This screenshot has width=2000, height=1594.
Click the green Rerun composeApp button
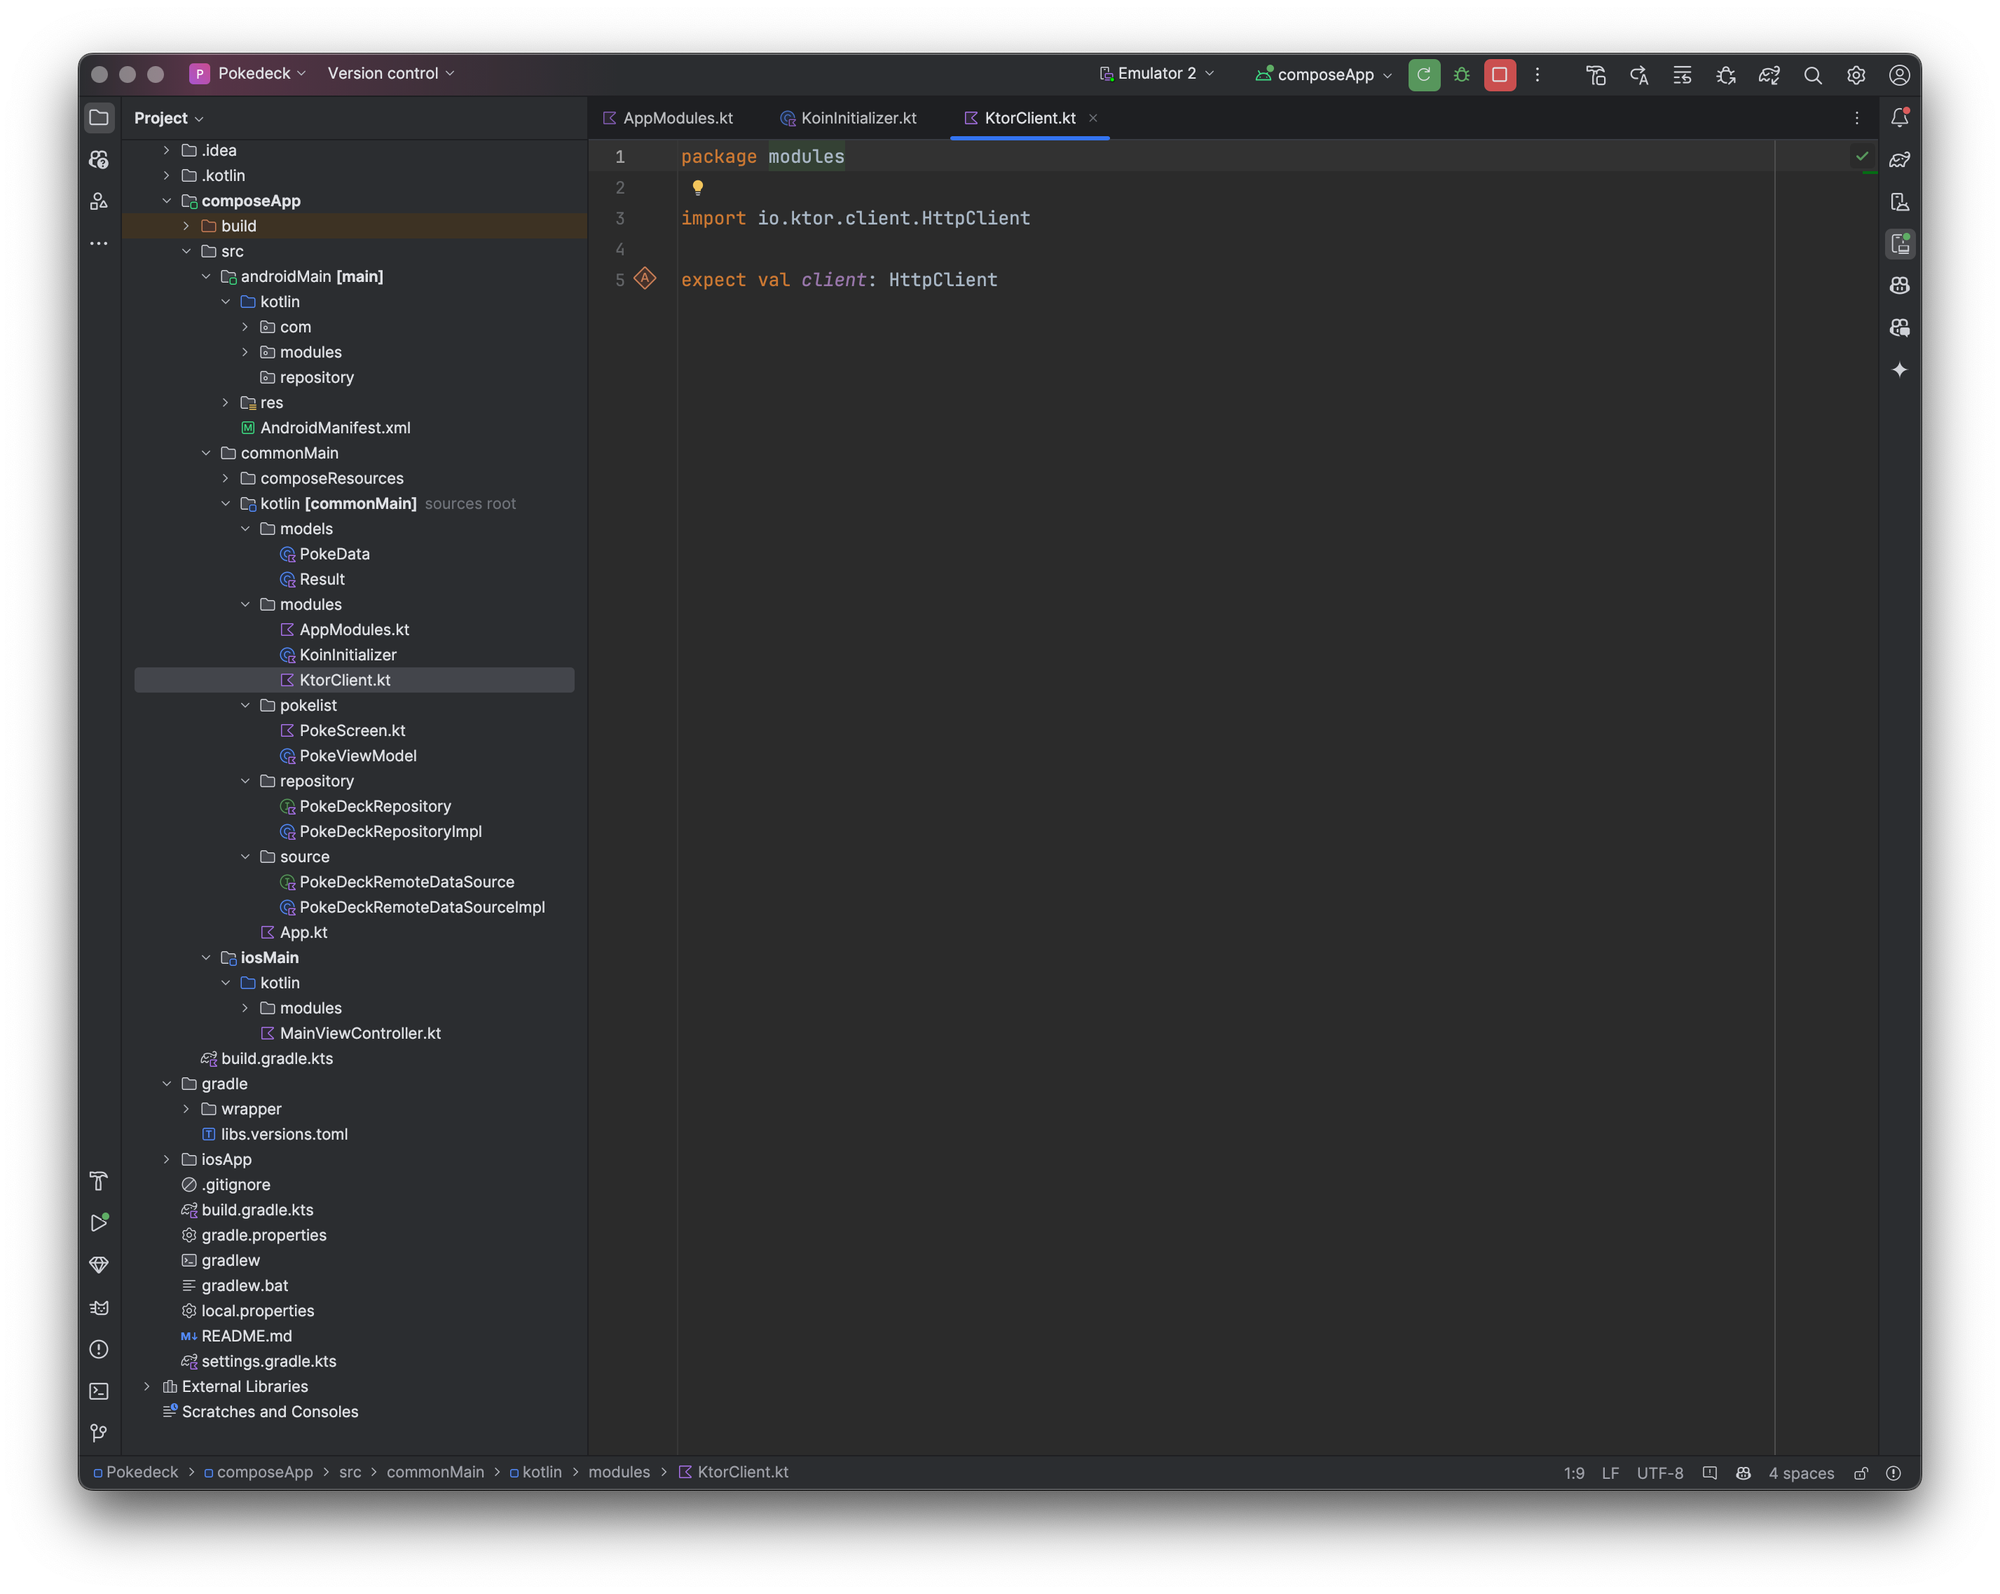[1424, 75]
